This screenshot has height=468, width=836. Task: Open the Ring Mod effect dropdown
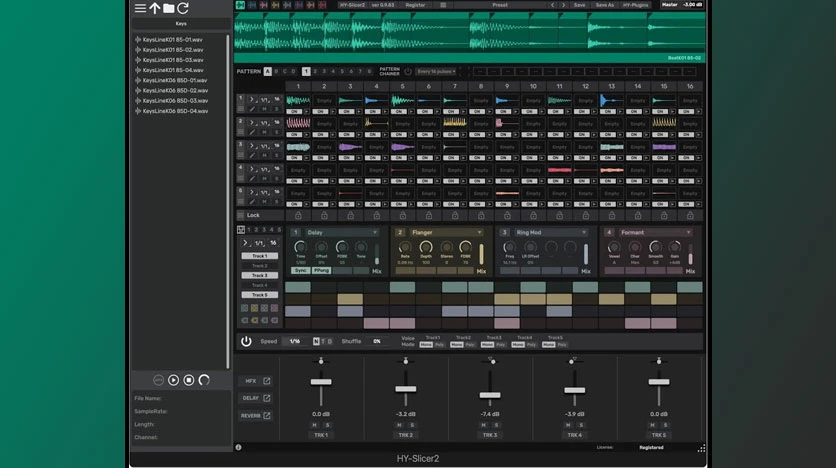(x=551, y=232)
